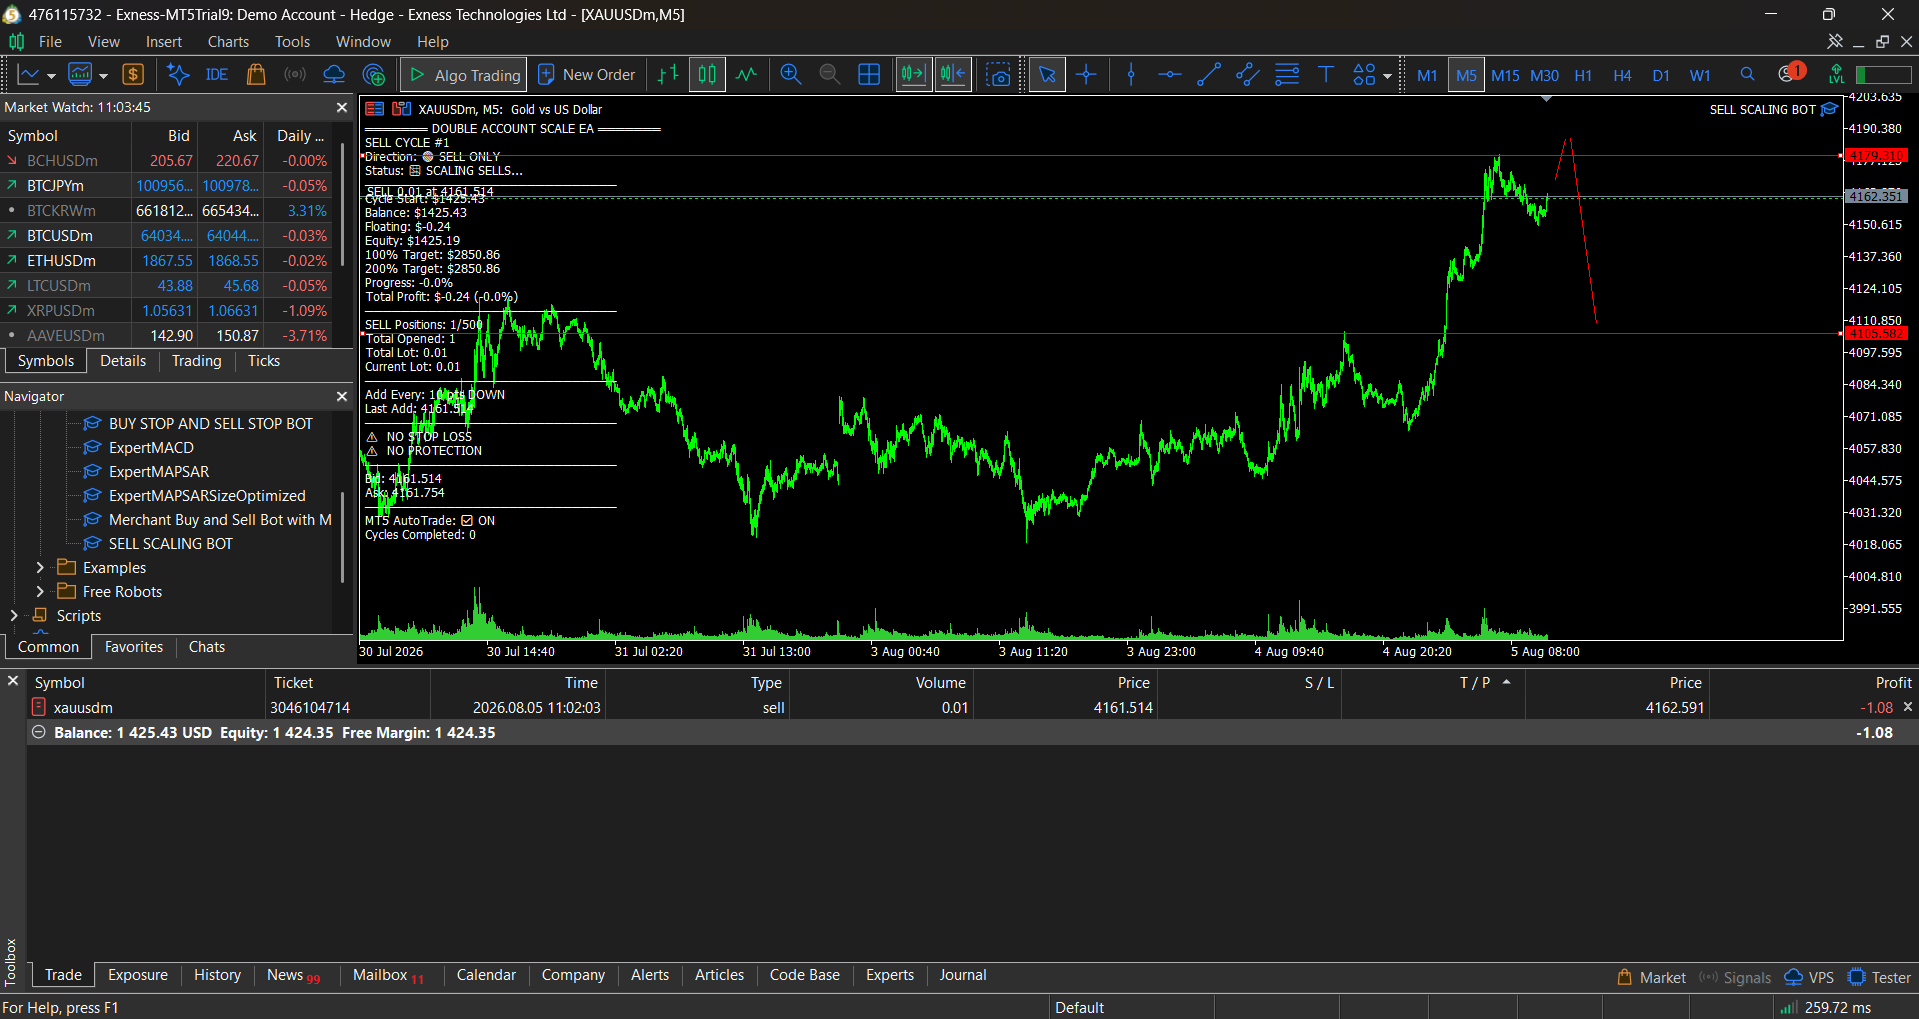Open the shapes objects dropdown arrow
Image resolution: width=1919 pixels, height=1019 pixels.
[x=1387, y=76]
